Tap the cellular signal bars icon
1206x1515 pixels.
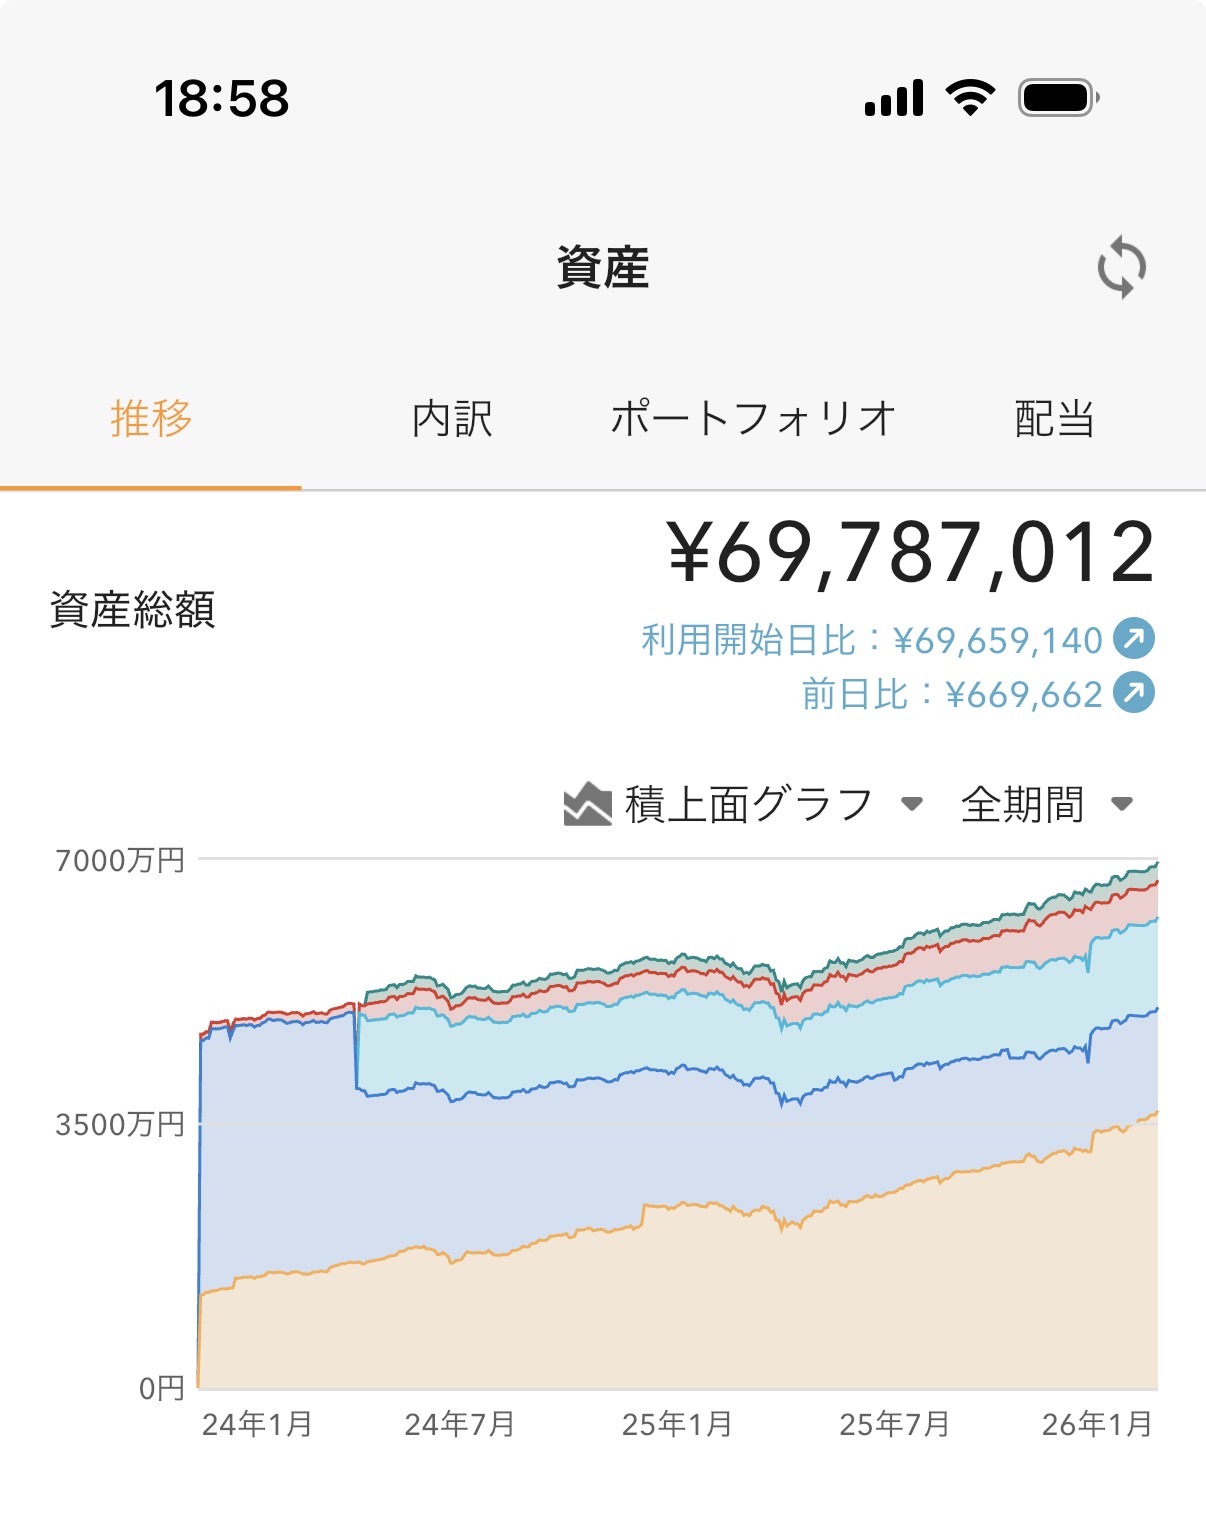coord(894,99)
